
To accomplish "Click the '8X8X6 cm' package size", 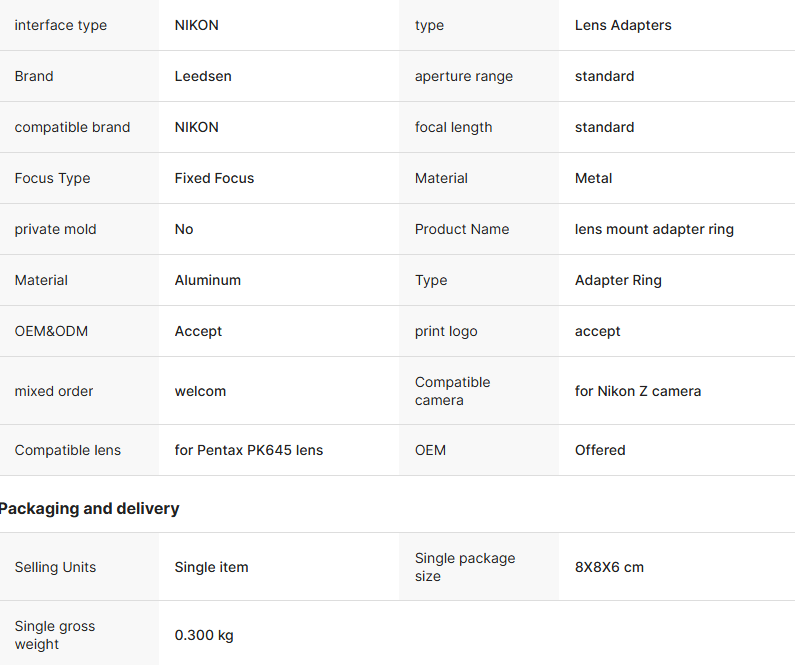I will [609, 567].
